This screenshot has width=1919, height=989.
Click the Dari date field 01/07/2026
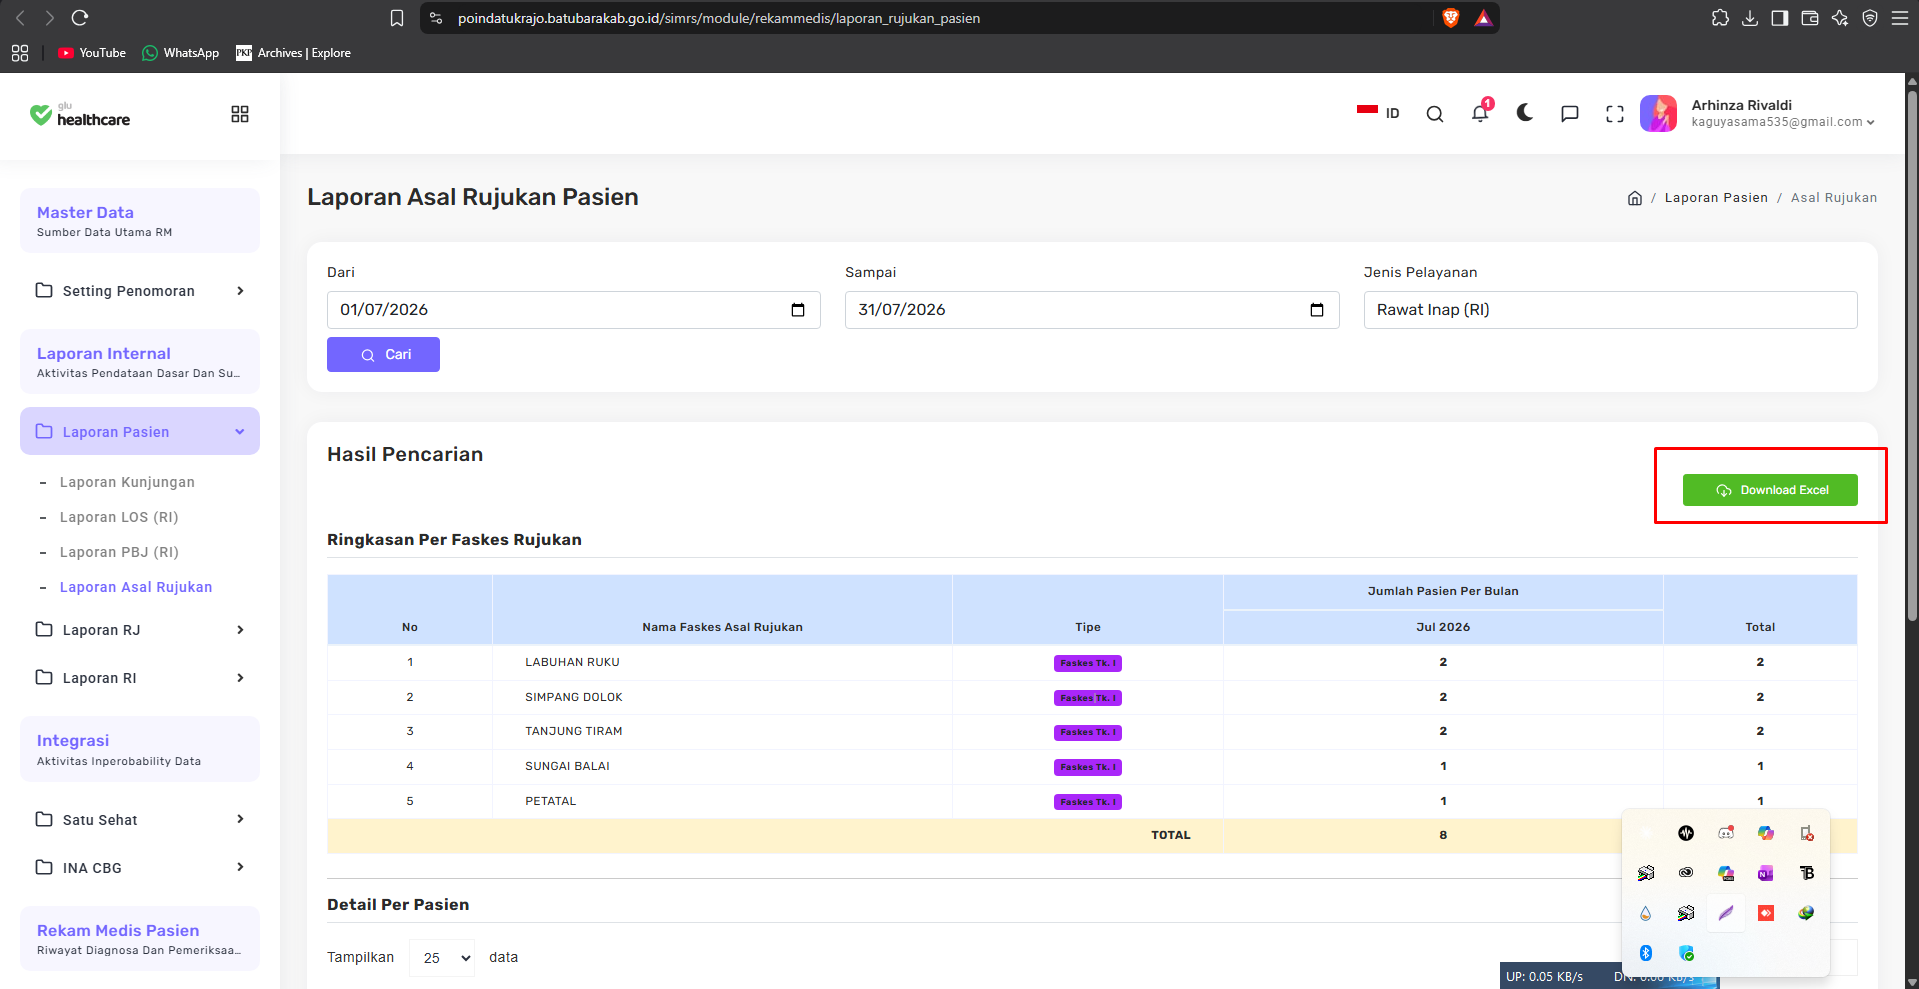(573, 310)
